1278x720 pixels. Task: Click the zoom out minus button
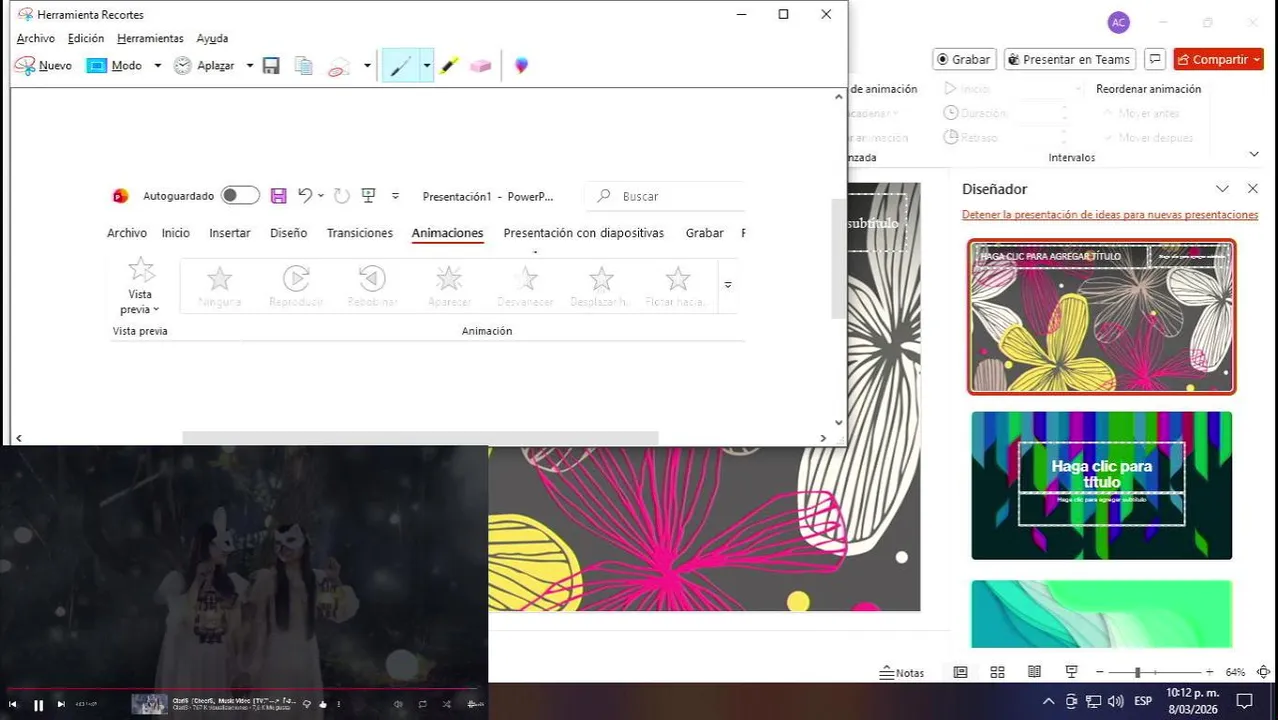tap(1099, 673)
